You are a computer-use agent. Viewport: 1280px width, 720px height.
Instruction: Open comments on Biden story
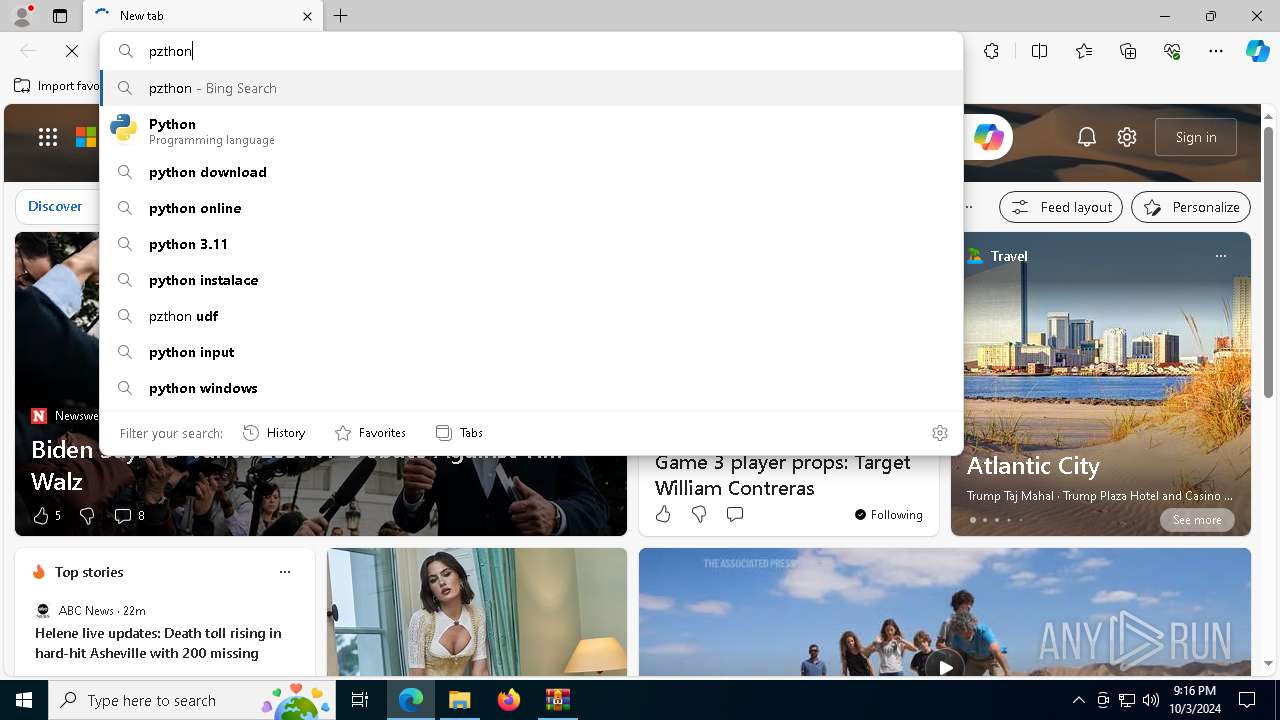coord(129,516)
